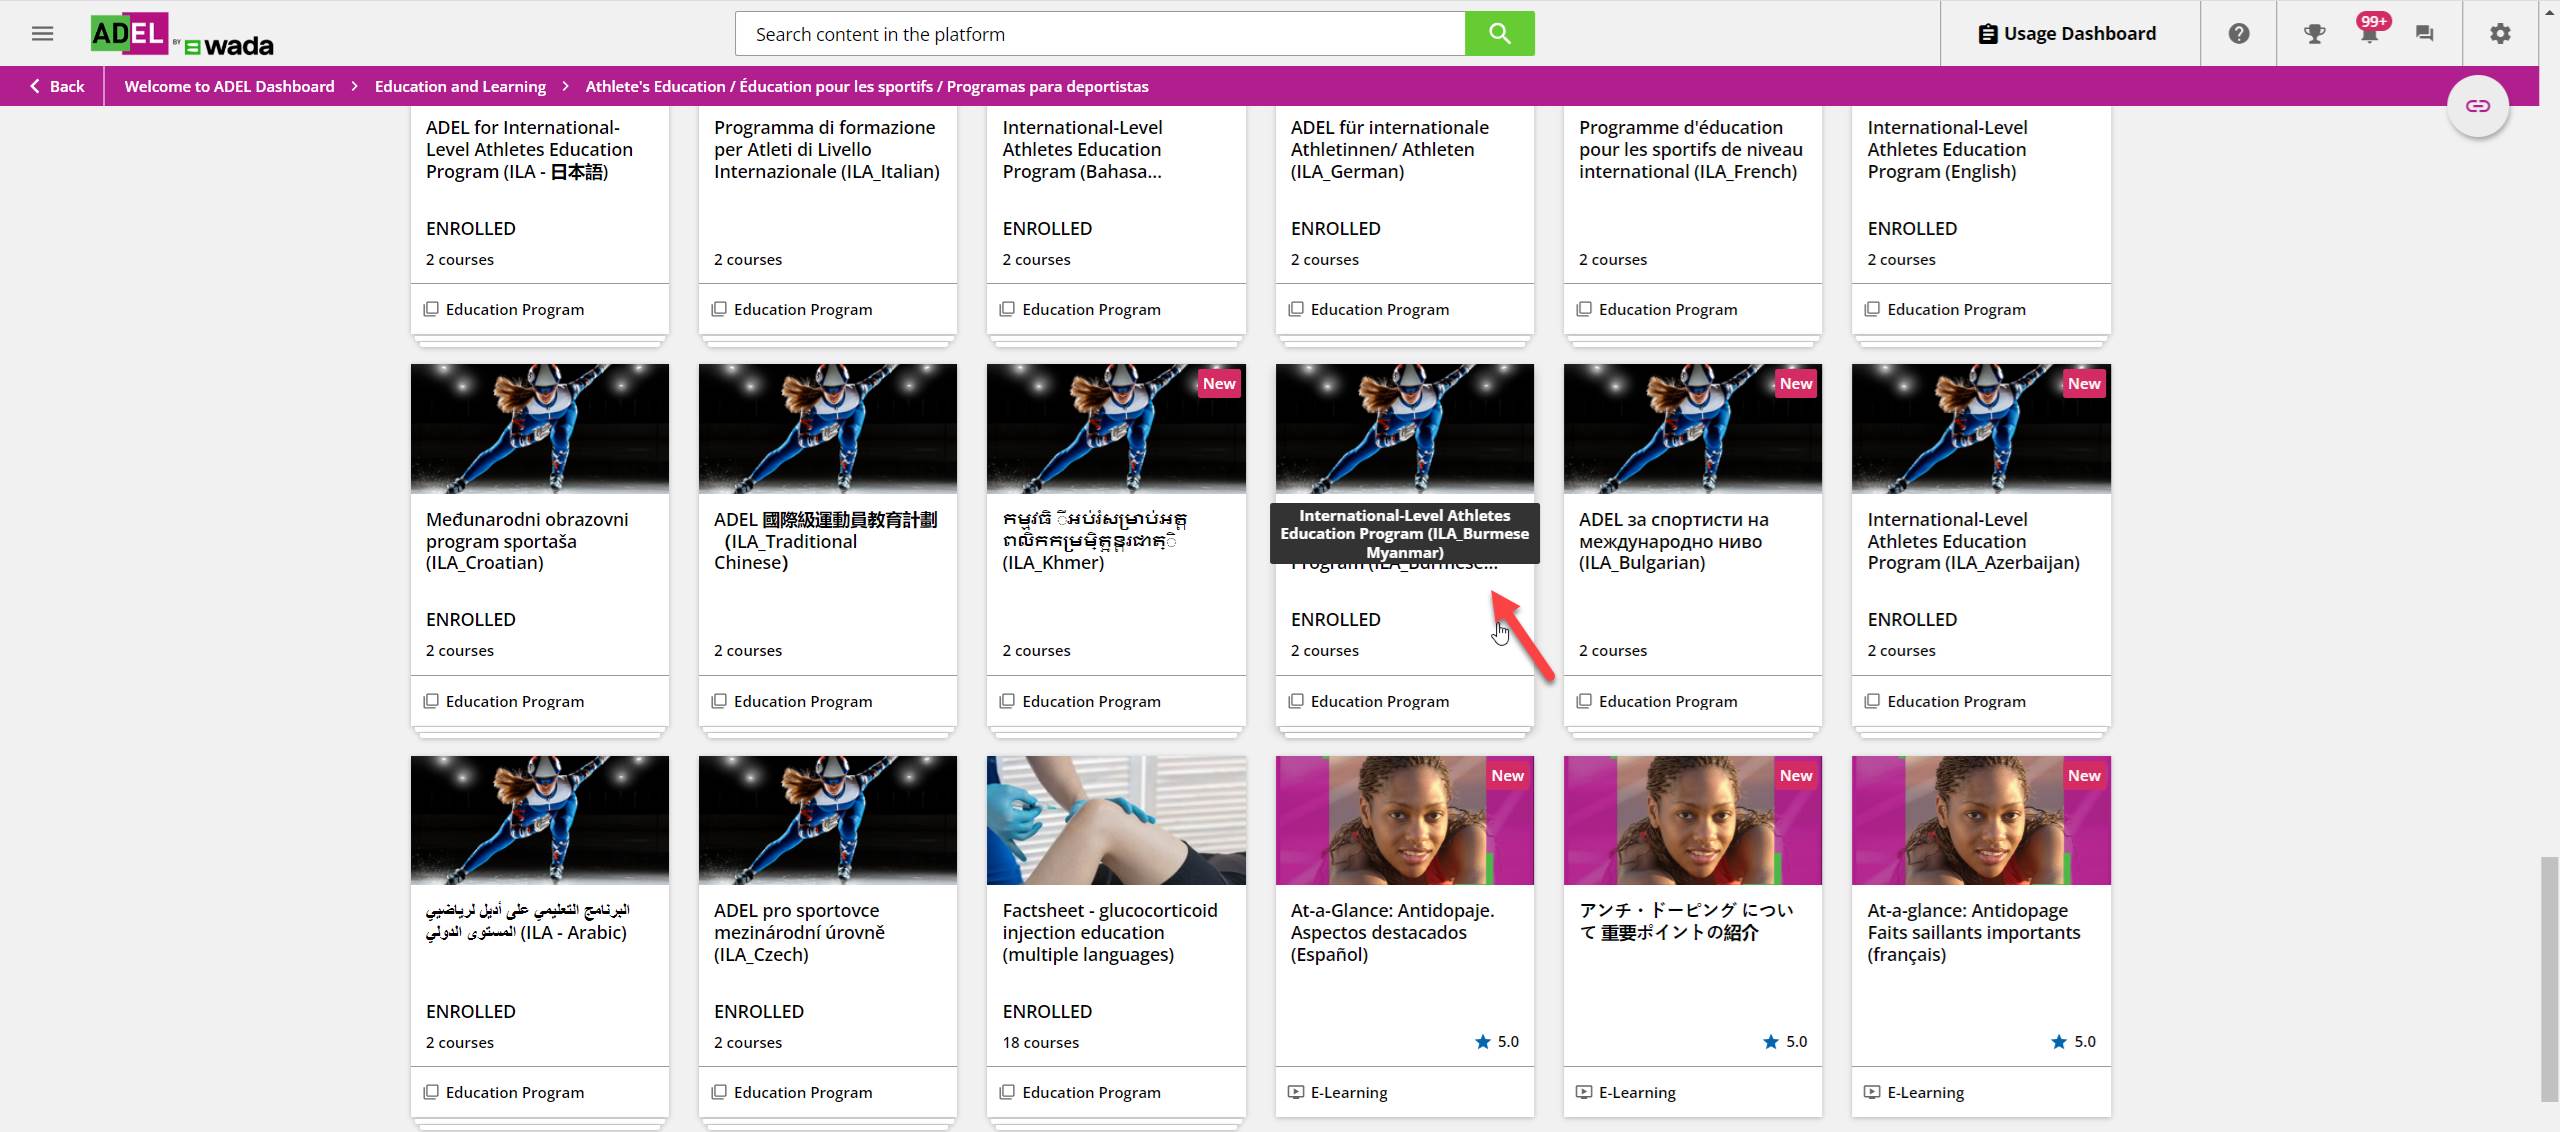
Task: Click the page vertical scrollbar thumb
Action: click(x=2550, y=978)
